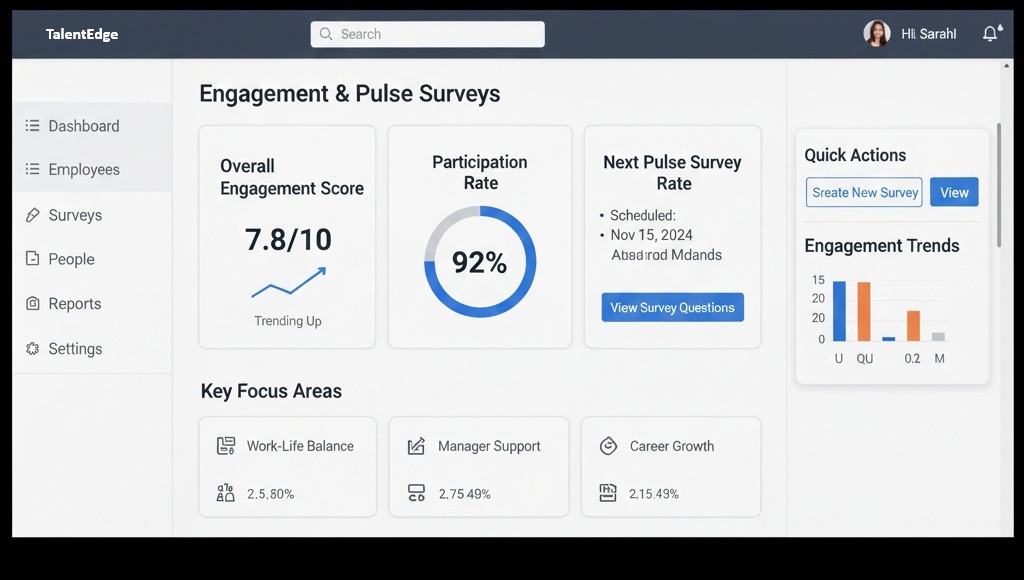The image size is (1024, 580).
Task: Click the Create New Survey button
Action: point(865,193)
